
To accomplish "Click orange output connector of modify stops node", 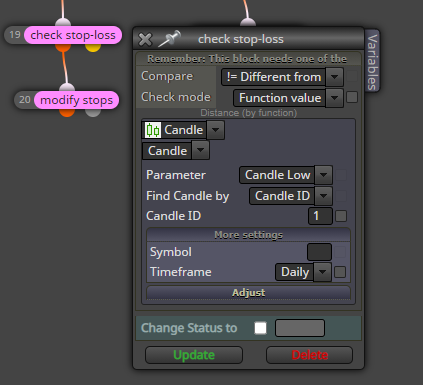I will point(67,112).
